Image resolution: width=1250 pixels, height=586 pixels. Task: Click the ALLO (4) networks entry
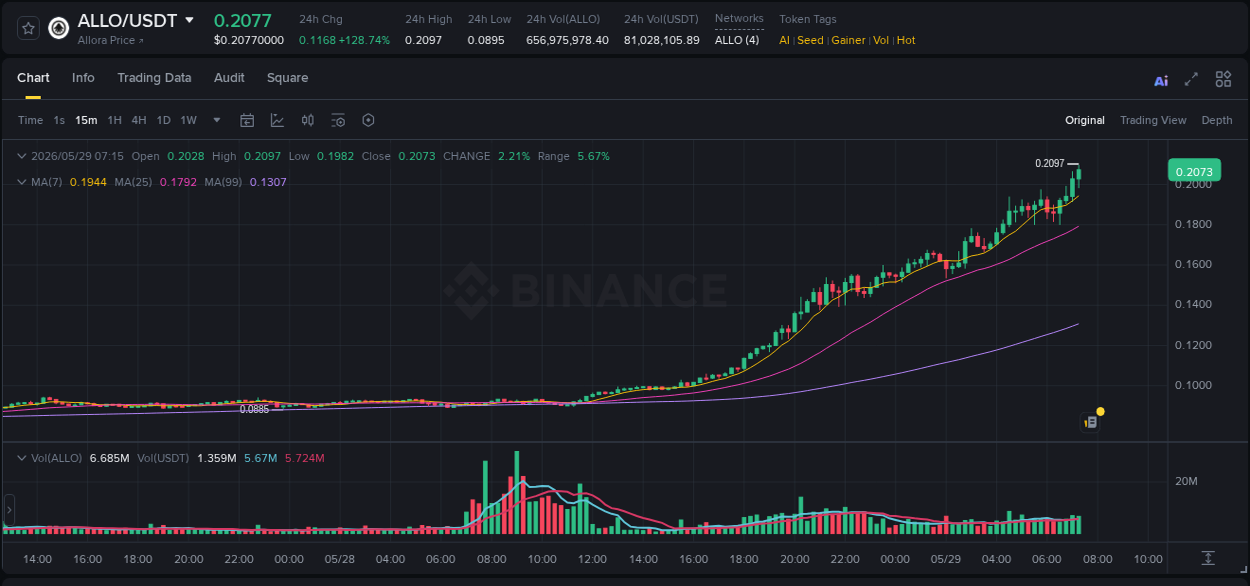pos(737,40)
